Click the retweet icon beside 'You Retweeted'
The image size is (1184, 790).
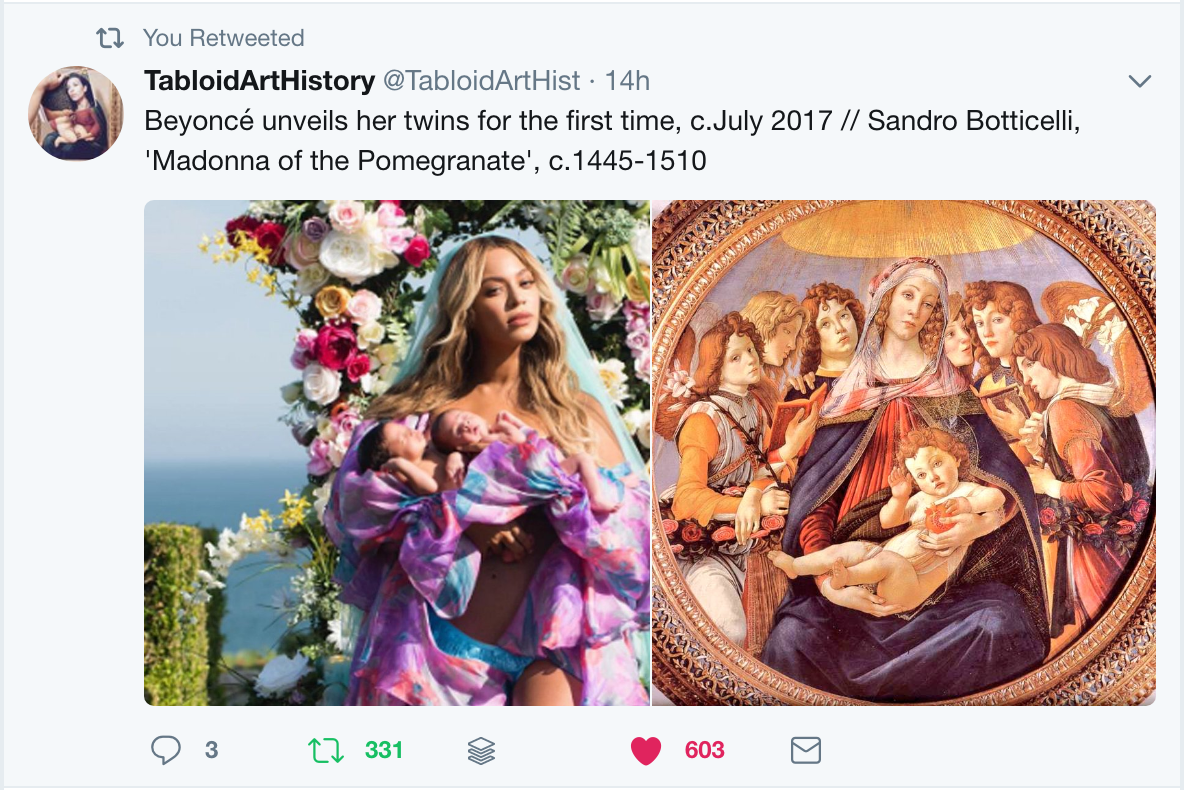[x=109, y=38]
